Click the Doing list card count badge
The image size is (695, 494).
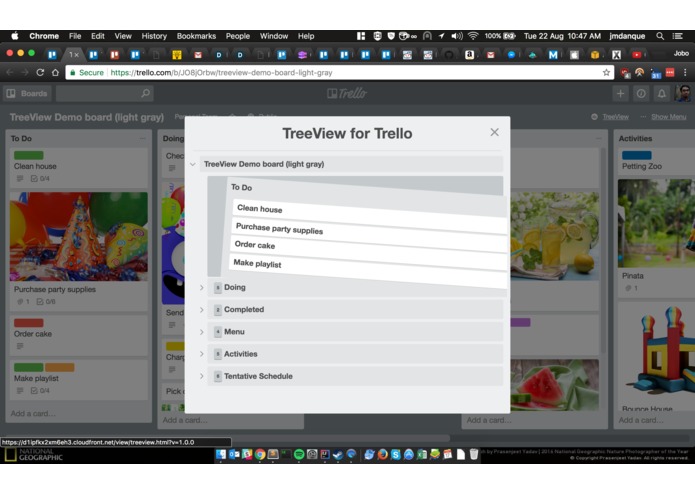(x=218, y=288)
